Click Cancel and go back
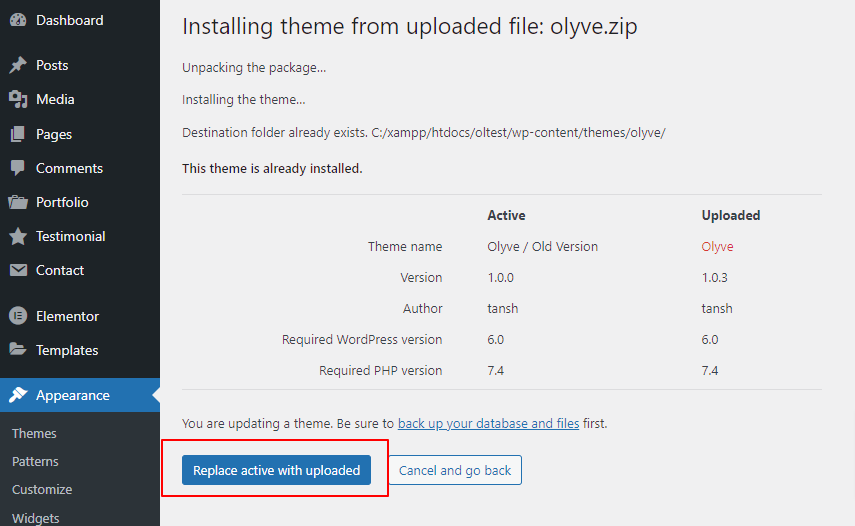 pos(455,470)
